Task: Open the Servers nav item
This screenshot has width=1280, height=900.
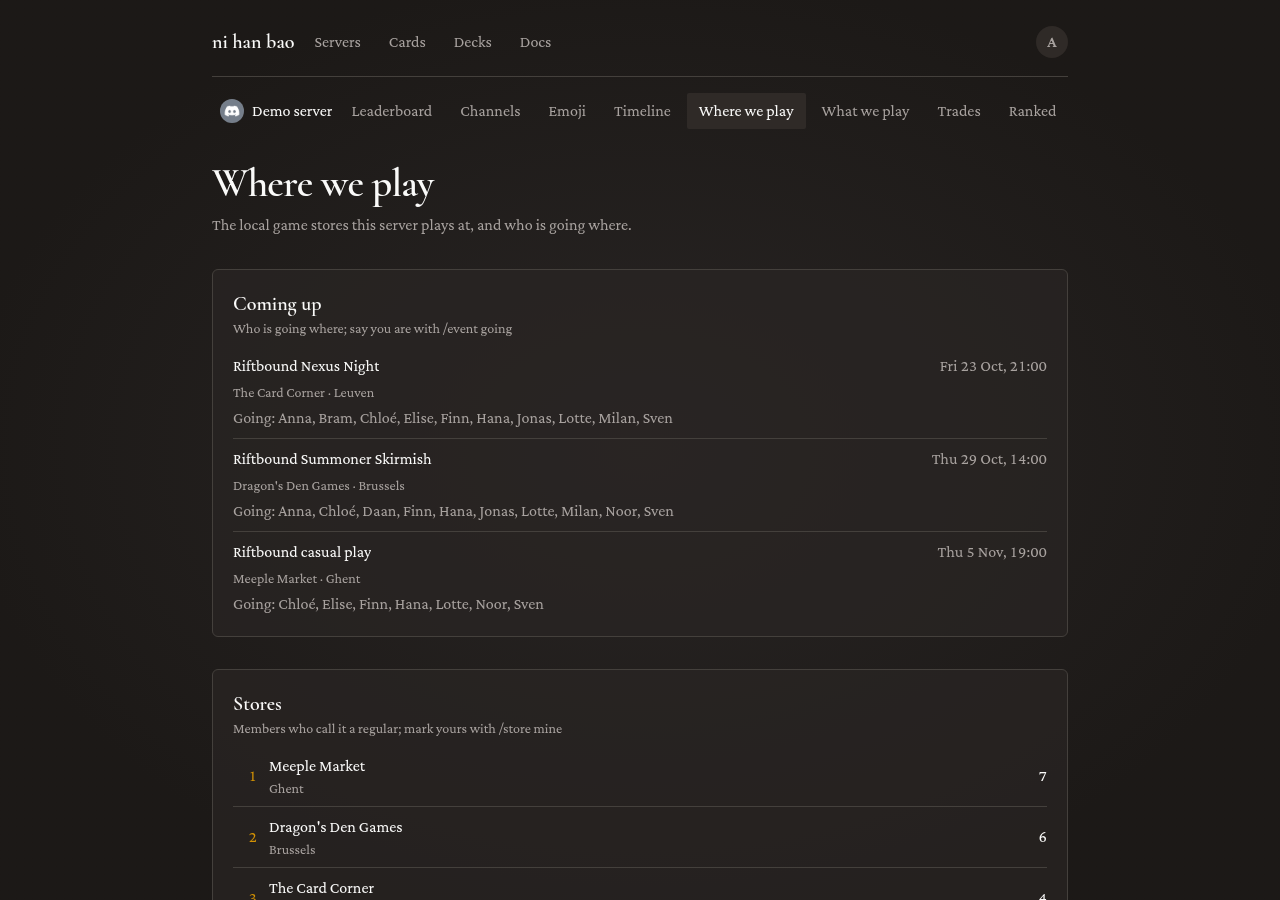Action: tap(337, 42)
